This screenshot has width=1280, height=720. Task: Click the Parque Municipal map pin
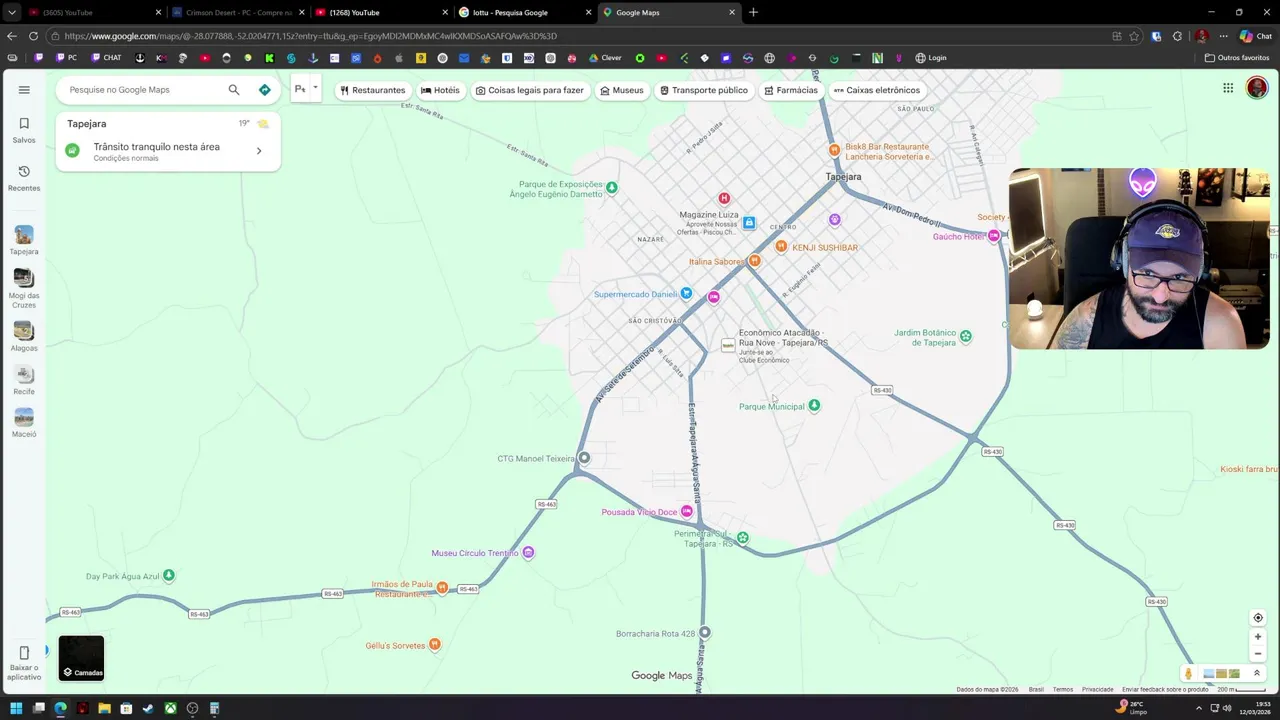click(814, 406)
